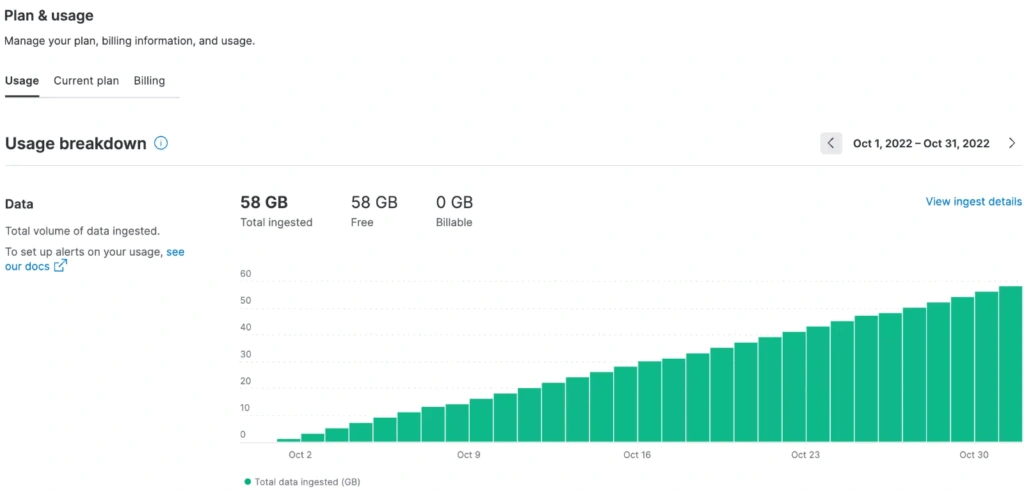Image resolution: width=1024 pixels, height=492 pixels.
Task: Click the Plan & usage page title
Action: pos(51,15)
